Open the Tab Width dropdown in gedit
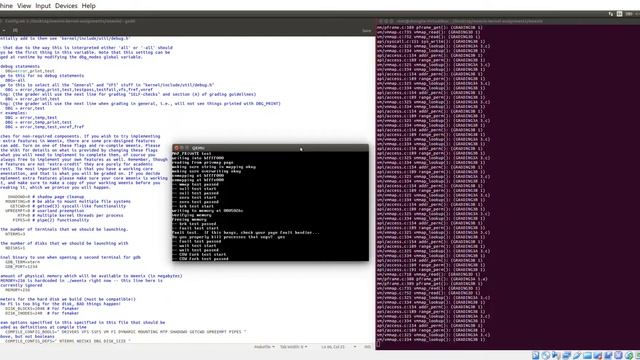The image size is (640, 360). point(293,347)
